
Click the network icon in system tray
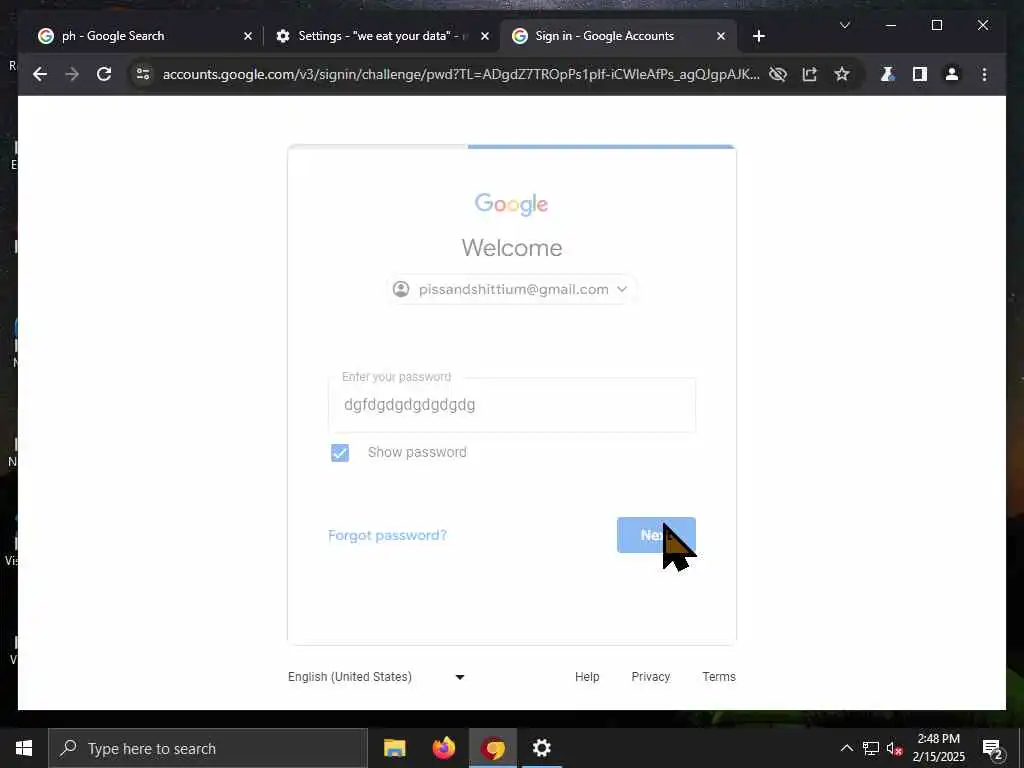871,748
